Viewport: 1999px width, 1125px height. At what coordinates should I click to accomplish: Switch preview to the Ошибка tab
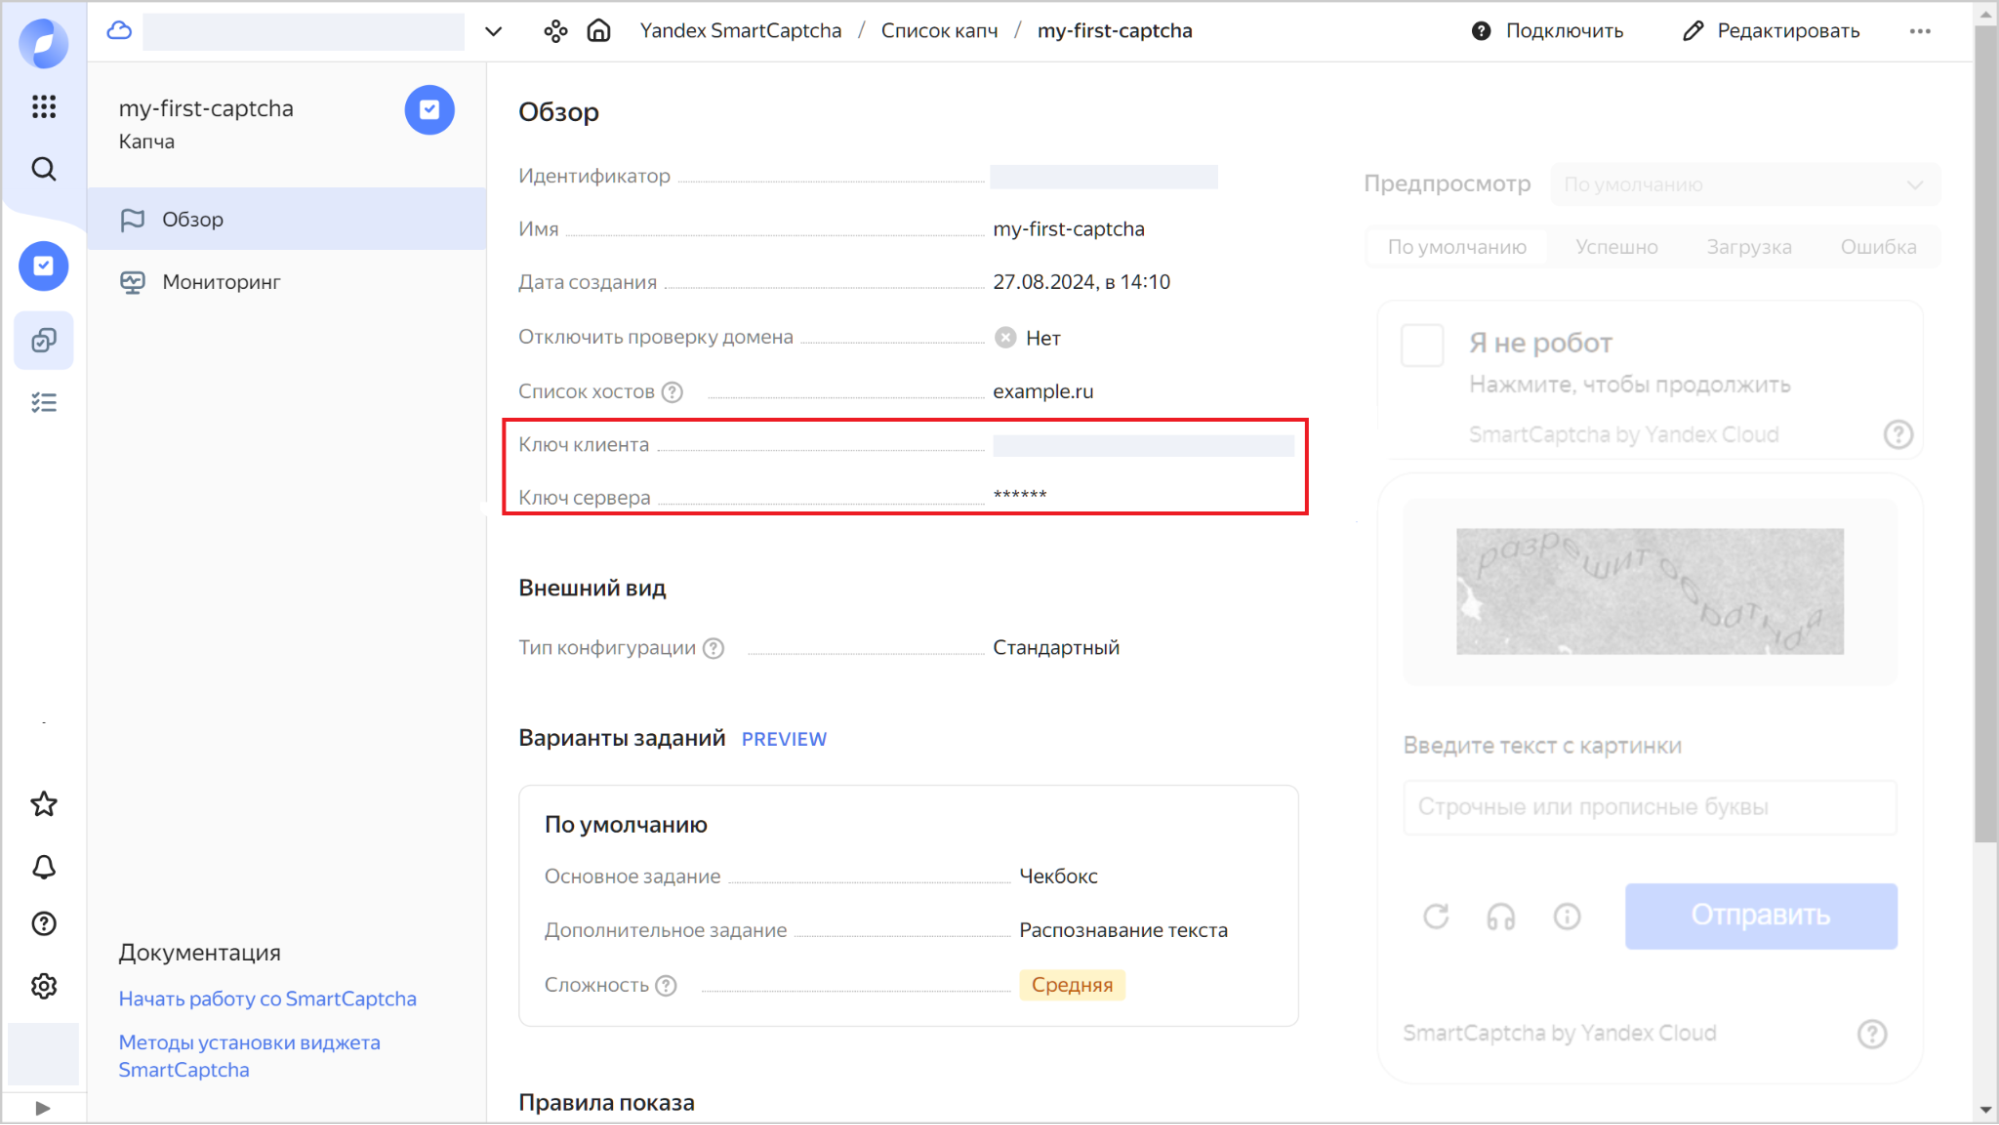pyautogui.click(x=1878, y=247)
